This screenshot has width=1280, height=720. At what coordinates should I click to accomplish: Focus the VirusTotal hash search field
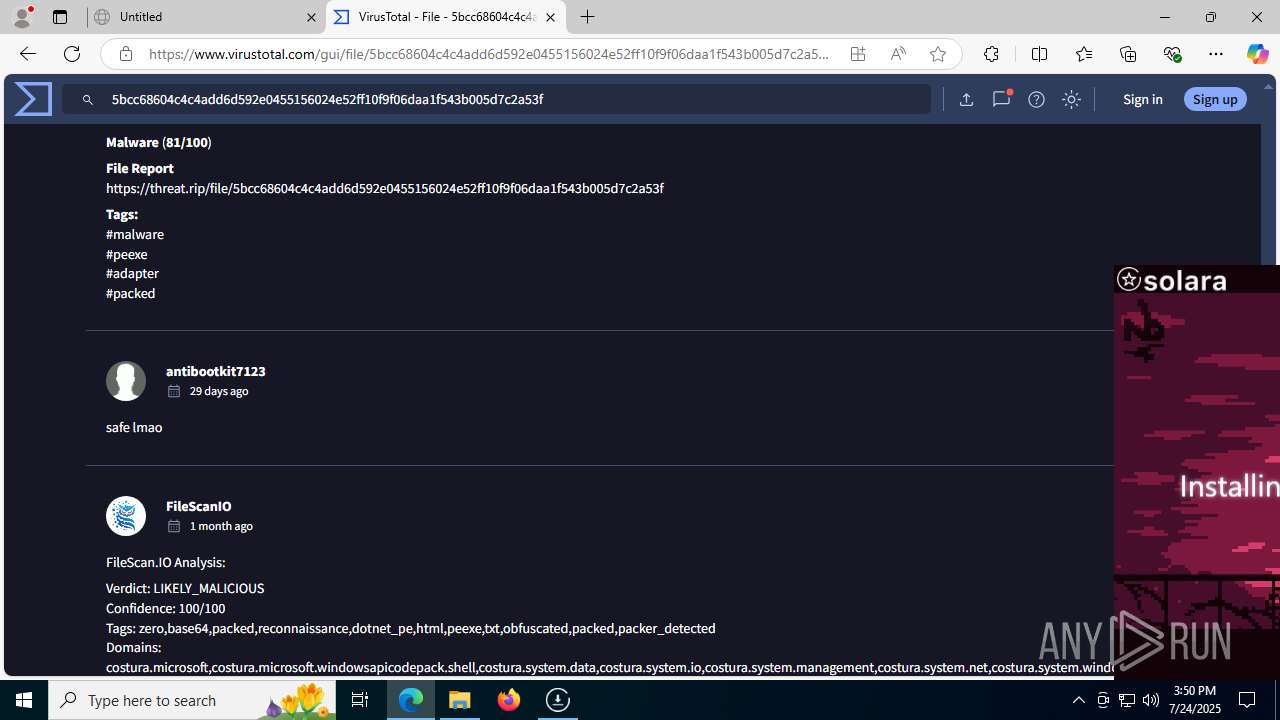click(497, 99)
